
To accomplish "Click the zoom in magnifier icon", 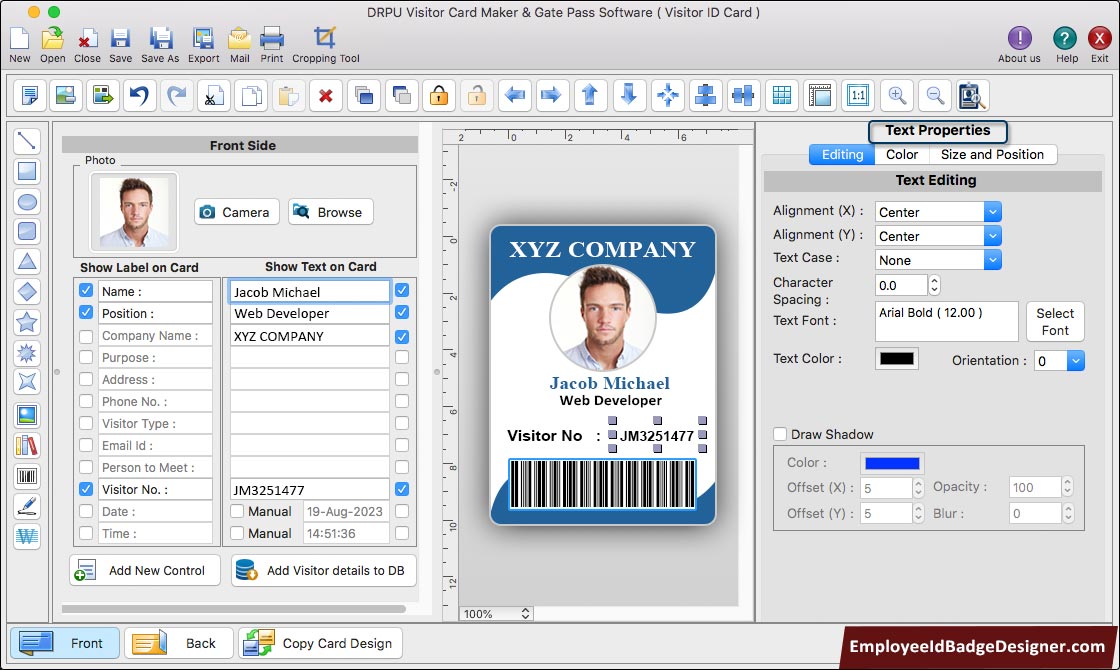I will (897, 95).
